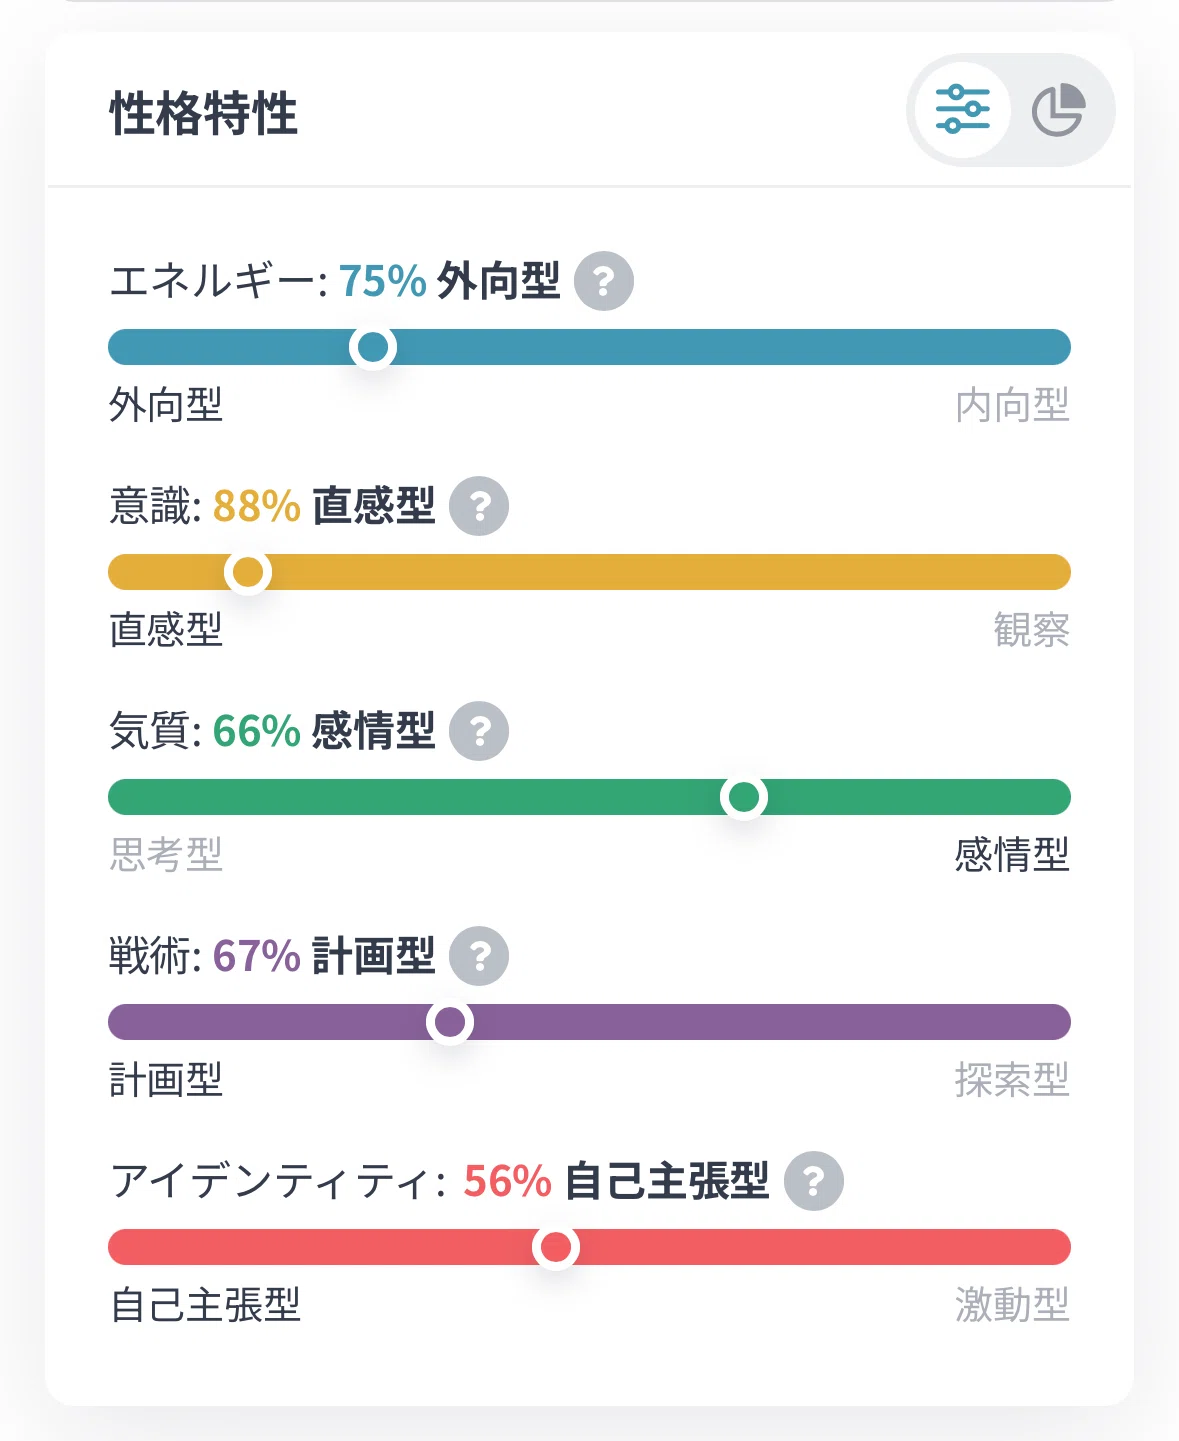Open help icon next to 外向型 energy
Screen dimensions: 1179x1441
(604, 281)
